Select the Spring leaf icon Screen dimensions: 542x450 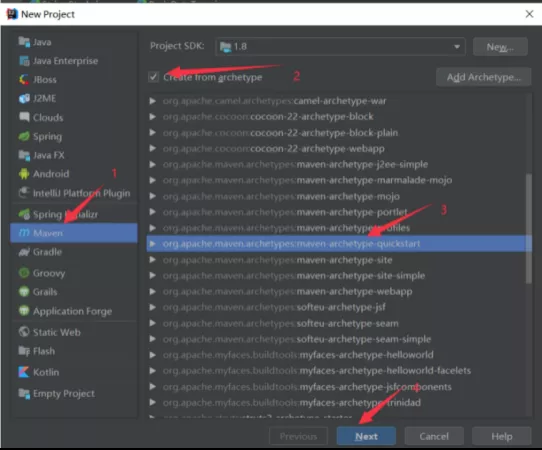[24, 136]
